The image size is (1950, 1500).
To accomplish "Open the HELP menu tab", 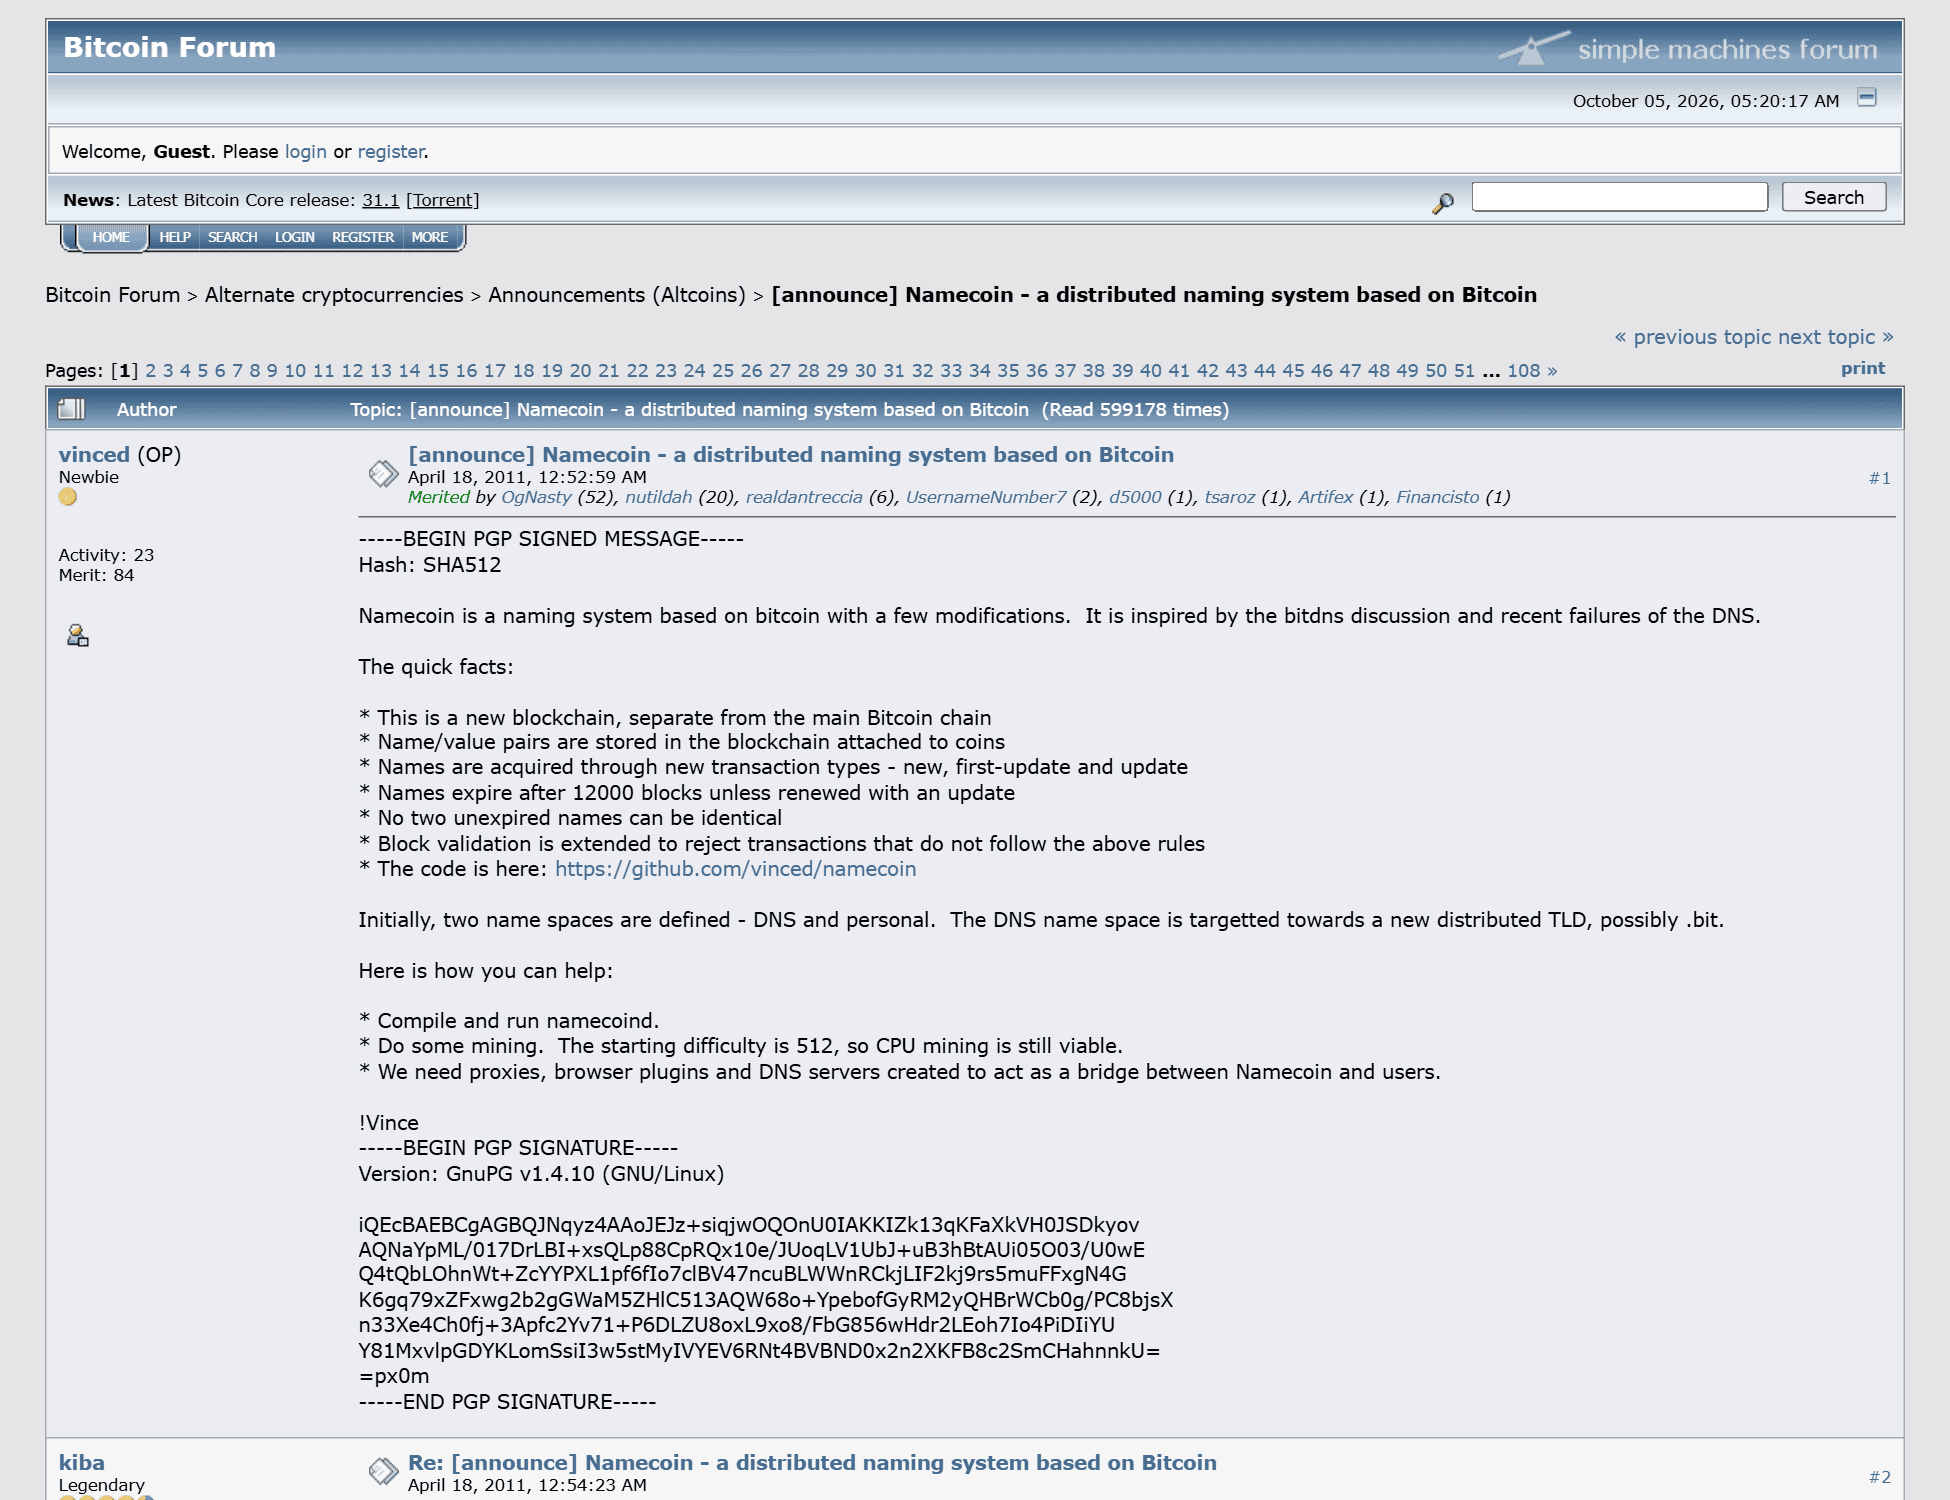I will [175, 237].
